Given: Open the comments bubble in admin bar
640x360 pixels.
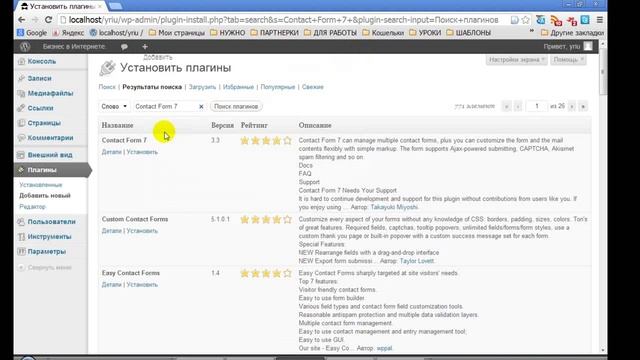Looking at the screenshot, I should [x=124, y=47].
